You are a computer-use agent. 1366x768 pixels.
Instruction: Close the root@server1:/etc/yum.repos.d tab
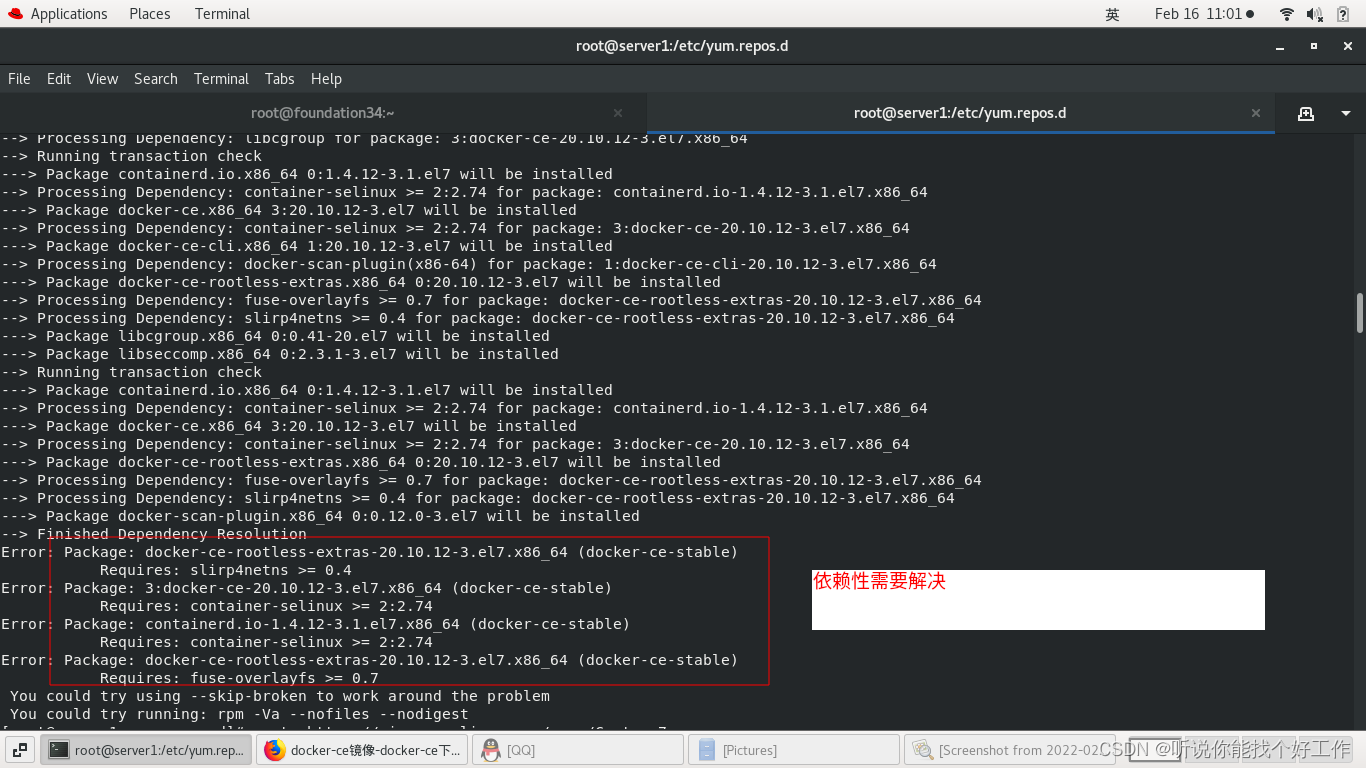tap(1256, 113)
